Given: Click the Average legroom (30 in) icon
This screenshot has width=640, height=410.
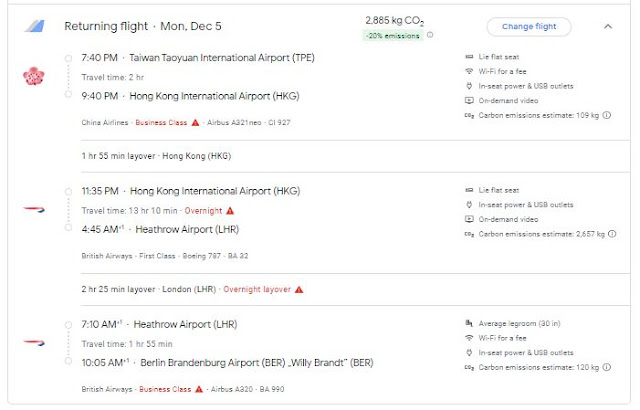Looking at the screenshot, I should click(469, 324).
